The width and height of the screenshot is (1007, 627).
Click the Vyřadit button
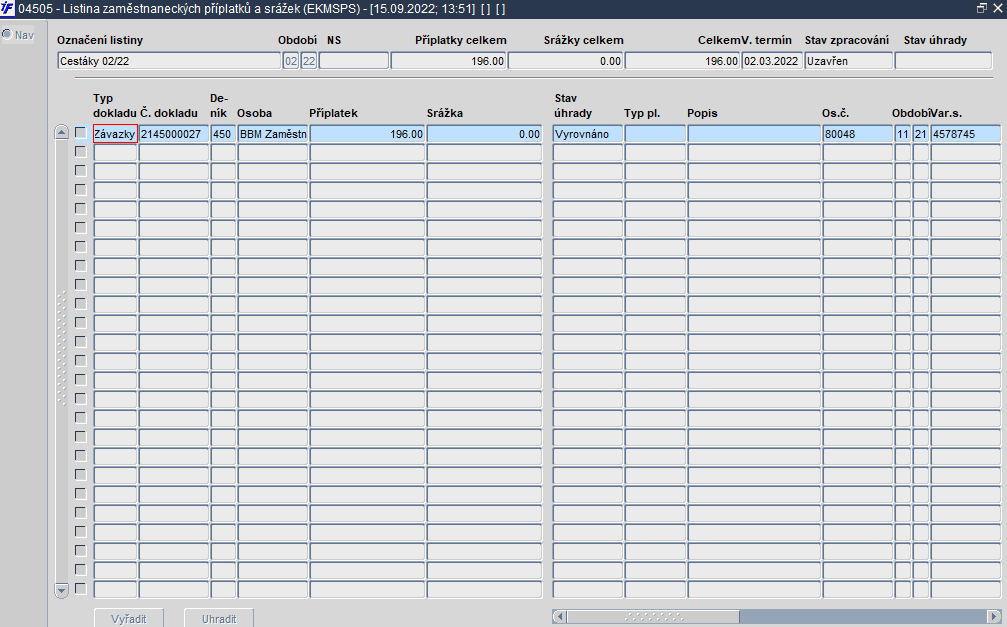(128, 618)
